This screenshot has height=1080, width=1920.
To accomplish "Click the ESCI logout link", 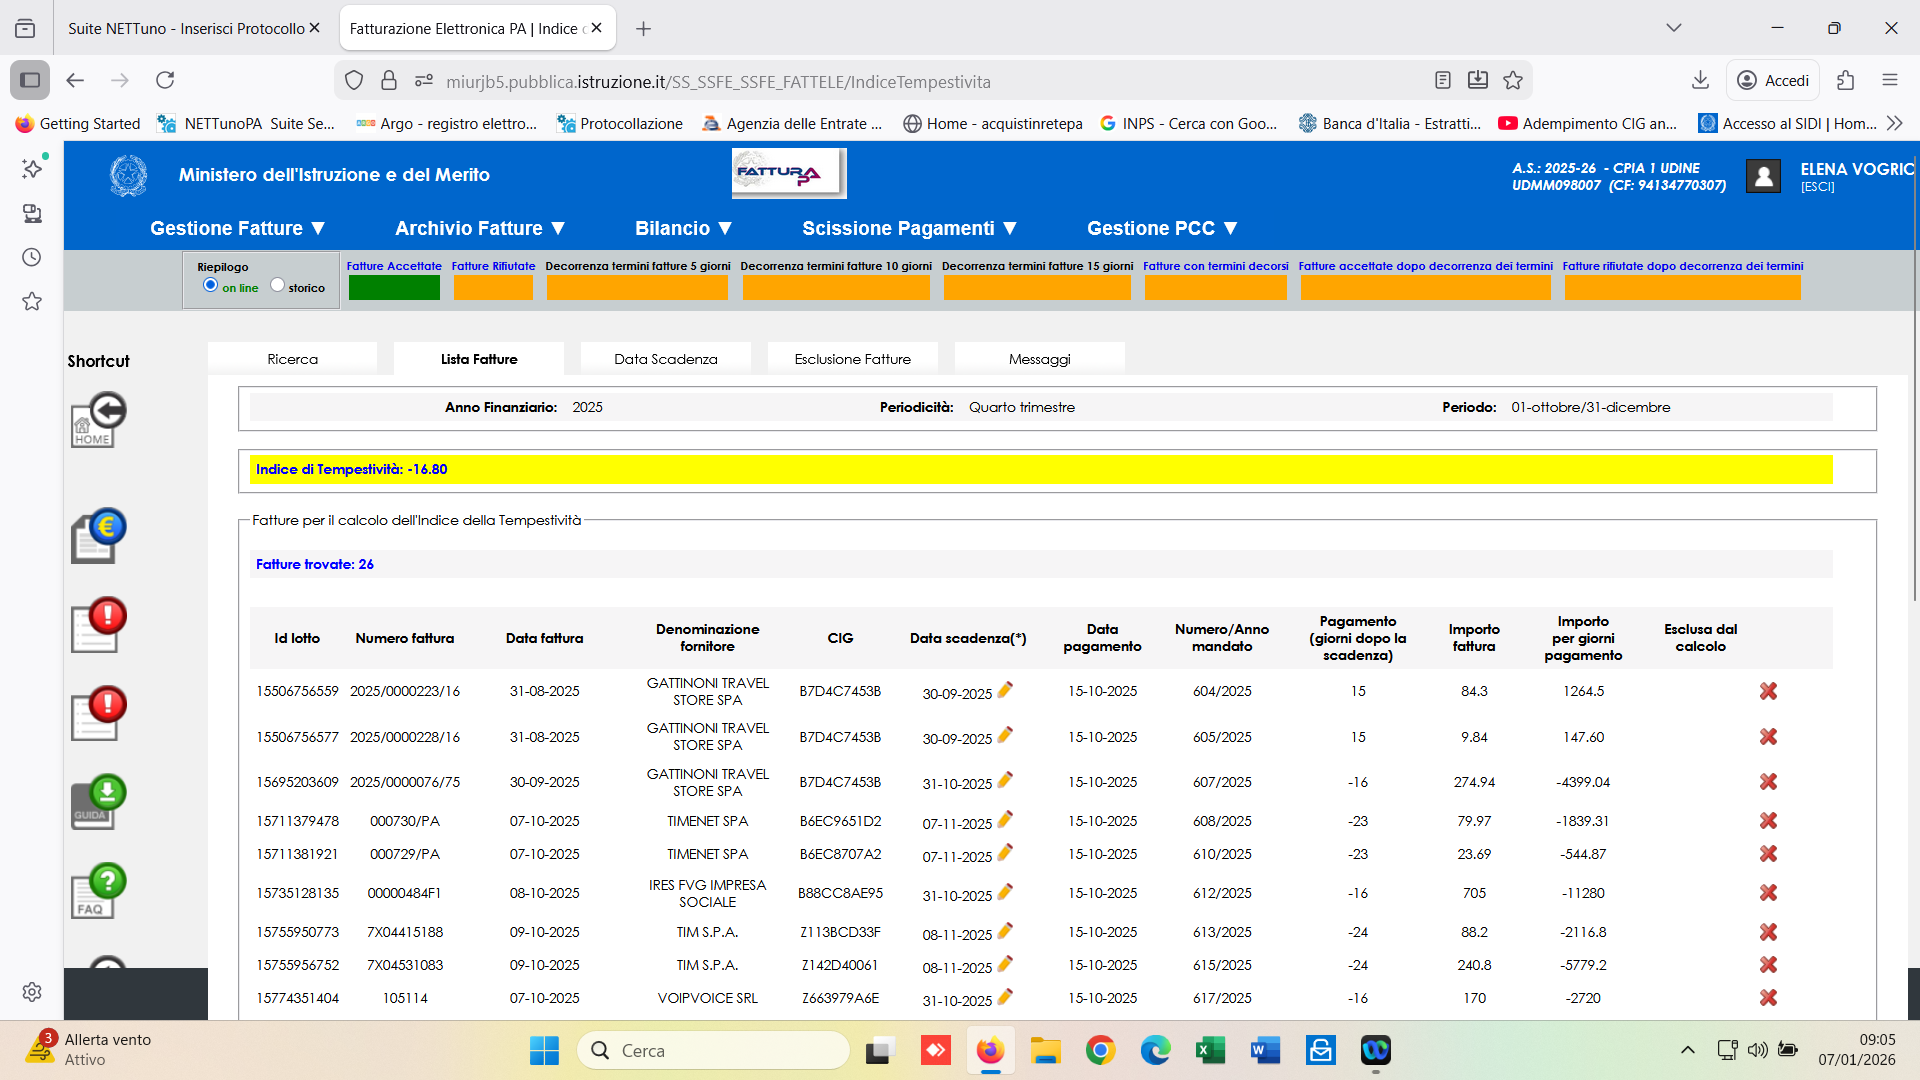I will click(1817, 187).
